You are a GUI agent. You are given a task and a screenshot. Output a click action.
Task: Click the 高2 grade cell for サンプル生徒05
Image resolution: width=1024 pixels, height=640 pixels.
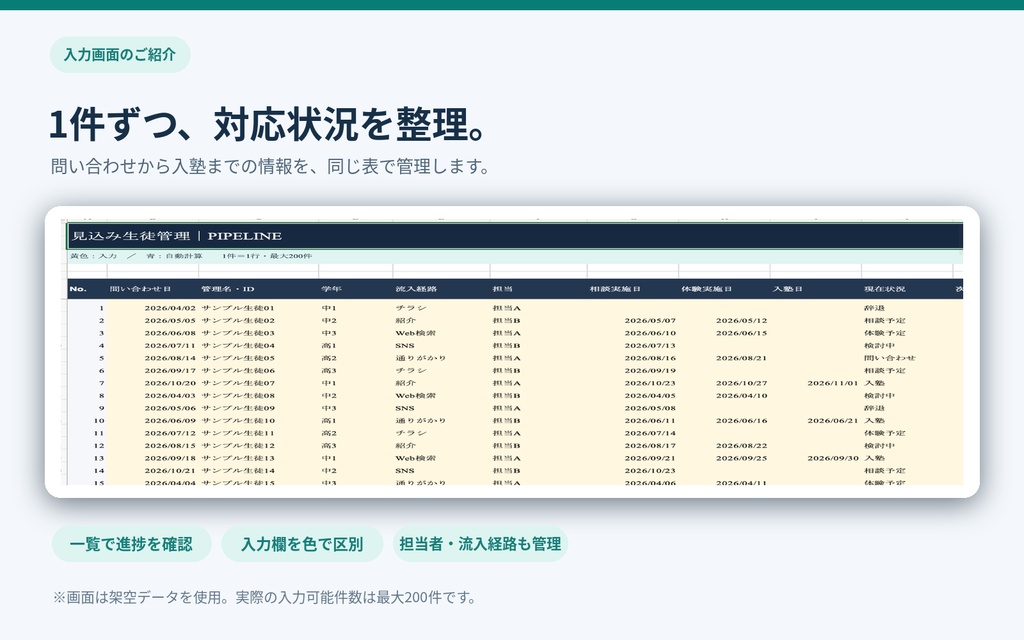328,358
